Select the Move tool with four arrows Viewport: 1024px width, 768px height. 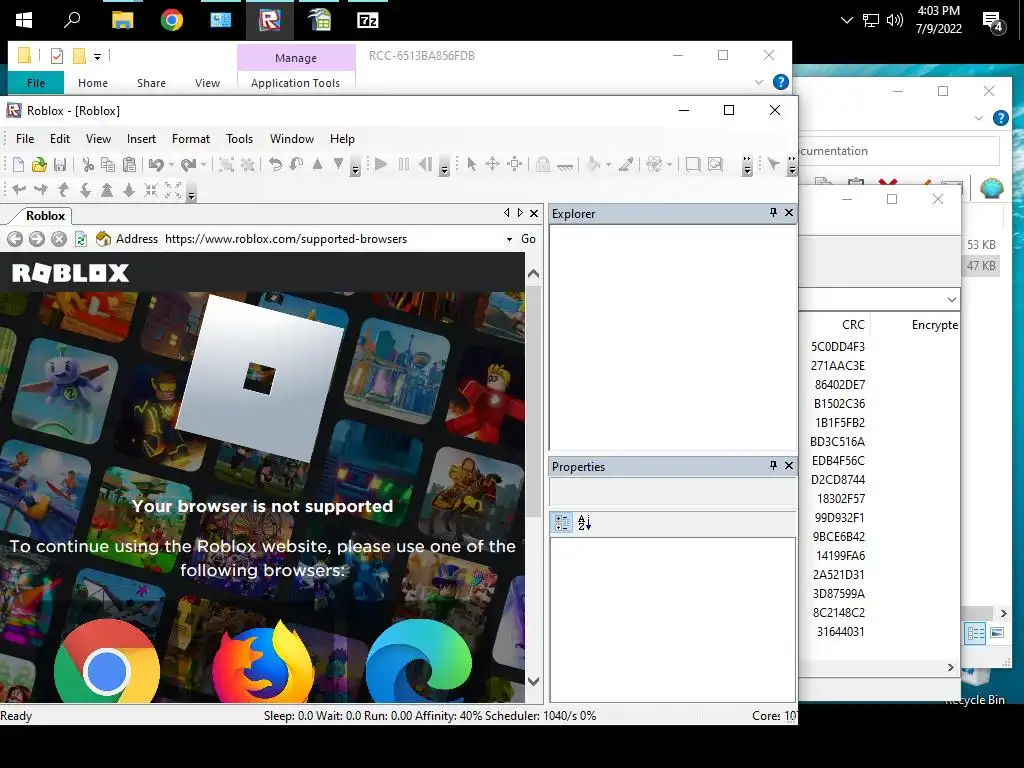492,165
